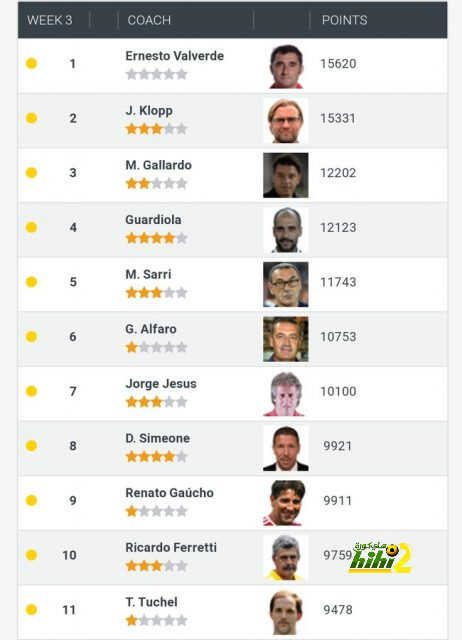Open Ernesto Valverde's photo thumbnail
Viewport: 462px width, 640px height.
pos(286,66)
